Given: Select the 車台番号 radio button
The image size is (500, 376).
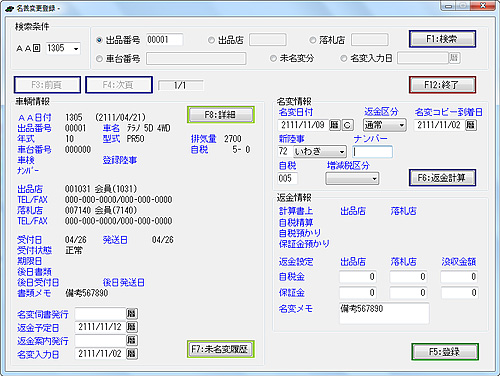Looking at the screenshot, I should [99, 59].
